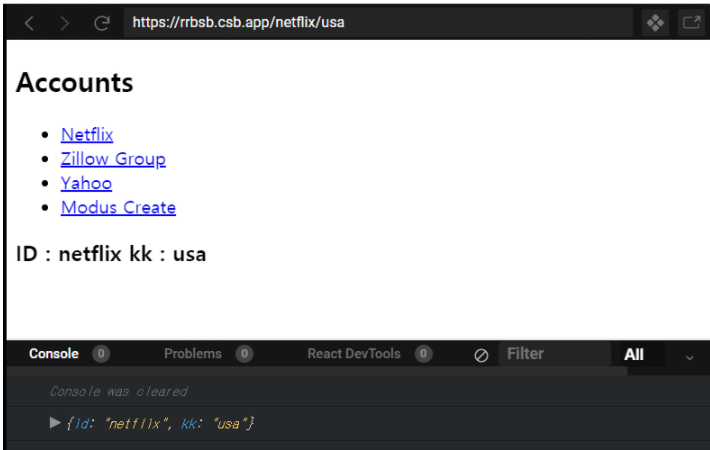Click the 'Console was cleared' message
Viewport: 710px width, 450px height.
point(119,391)
